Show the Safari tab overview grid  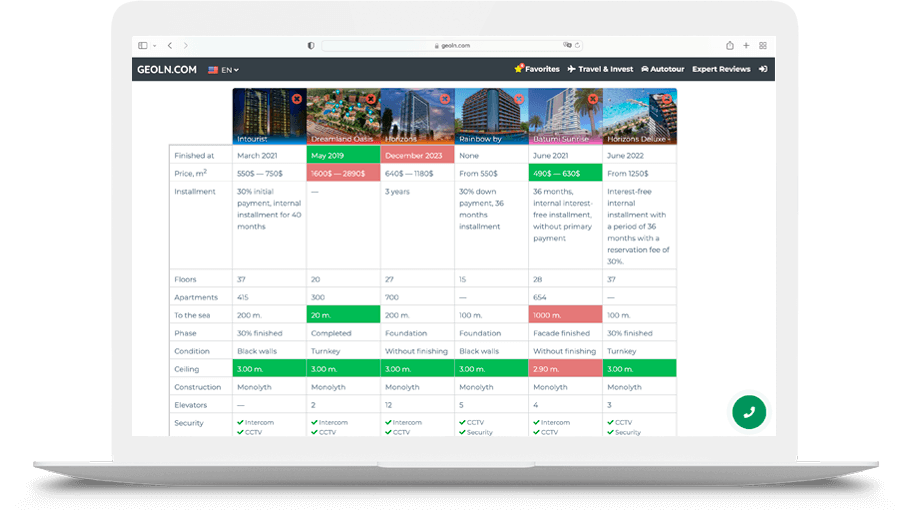click(x=763, y=46)
